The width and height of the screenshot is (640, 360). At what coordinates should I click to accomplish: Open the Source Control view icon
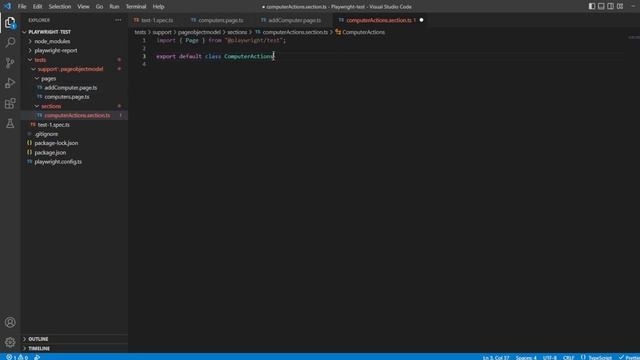tap(10, 63)
